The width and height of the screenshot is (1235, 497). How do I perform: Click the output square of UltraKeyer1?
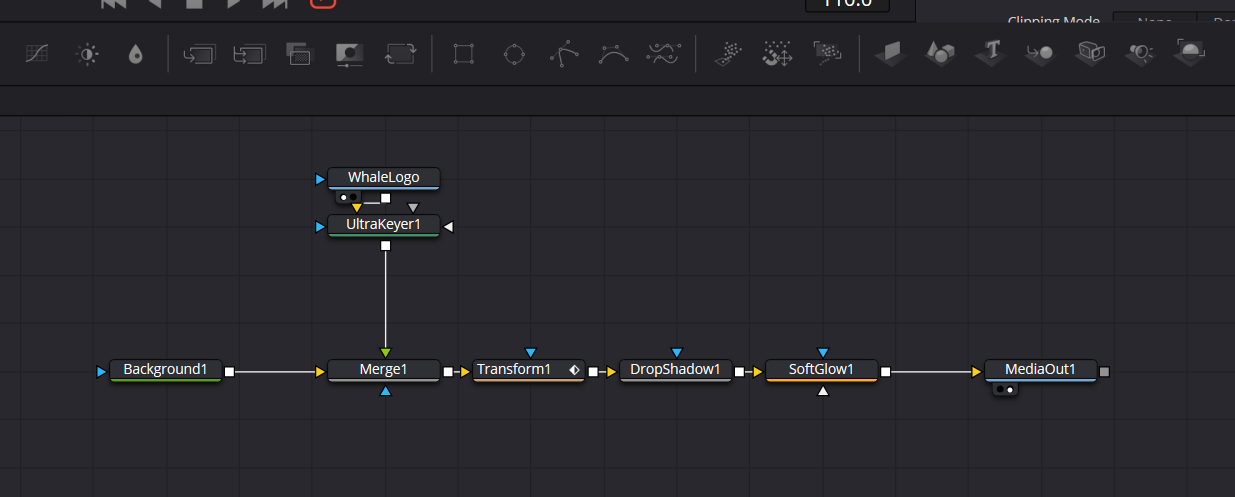(385, 246)
